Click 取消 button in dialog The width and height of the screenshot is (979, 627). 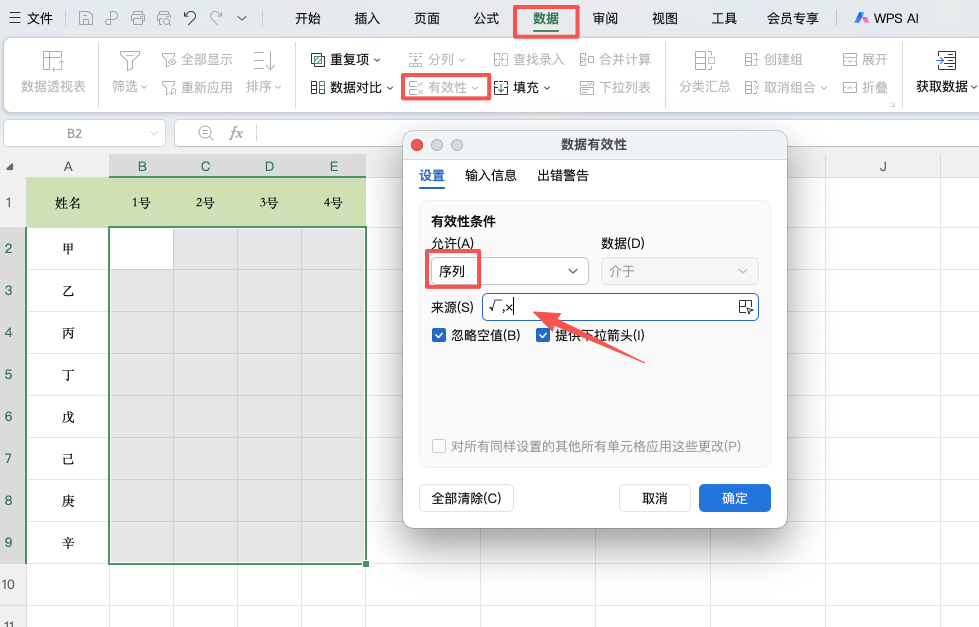(655, 498)
